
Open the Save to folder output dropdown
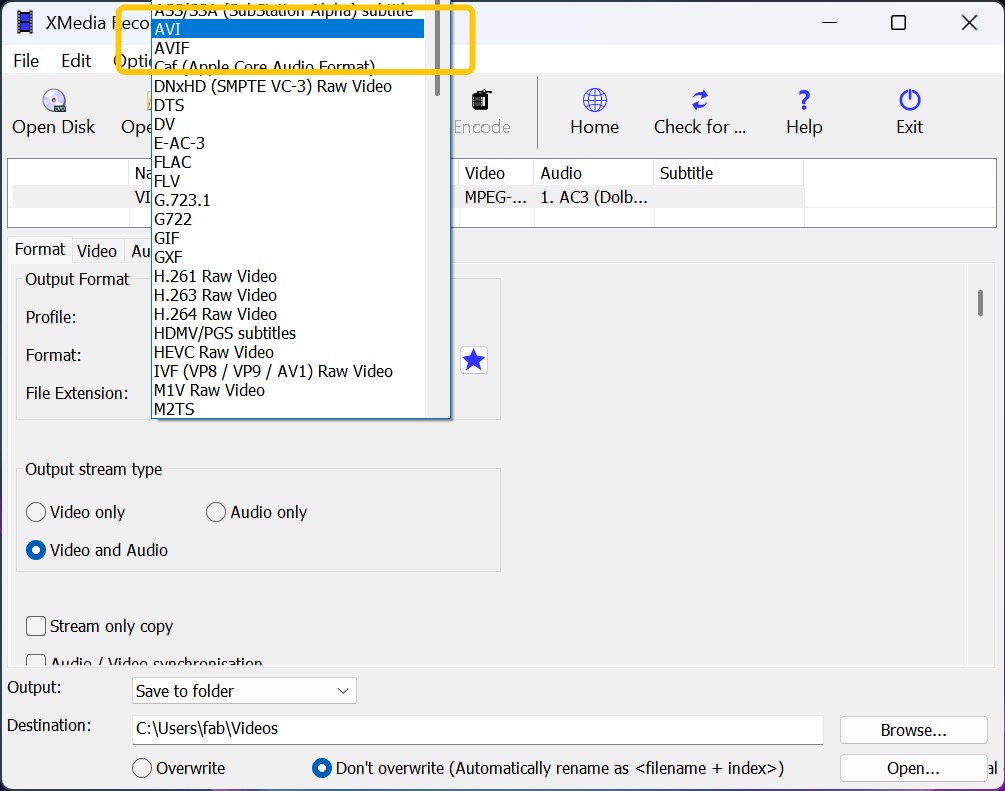click(244, 691)
